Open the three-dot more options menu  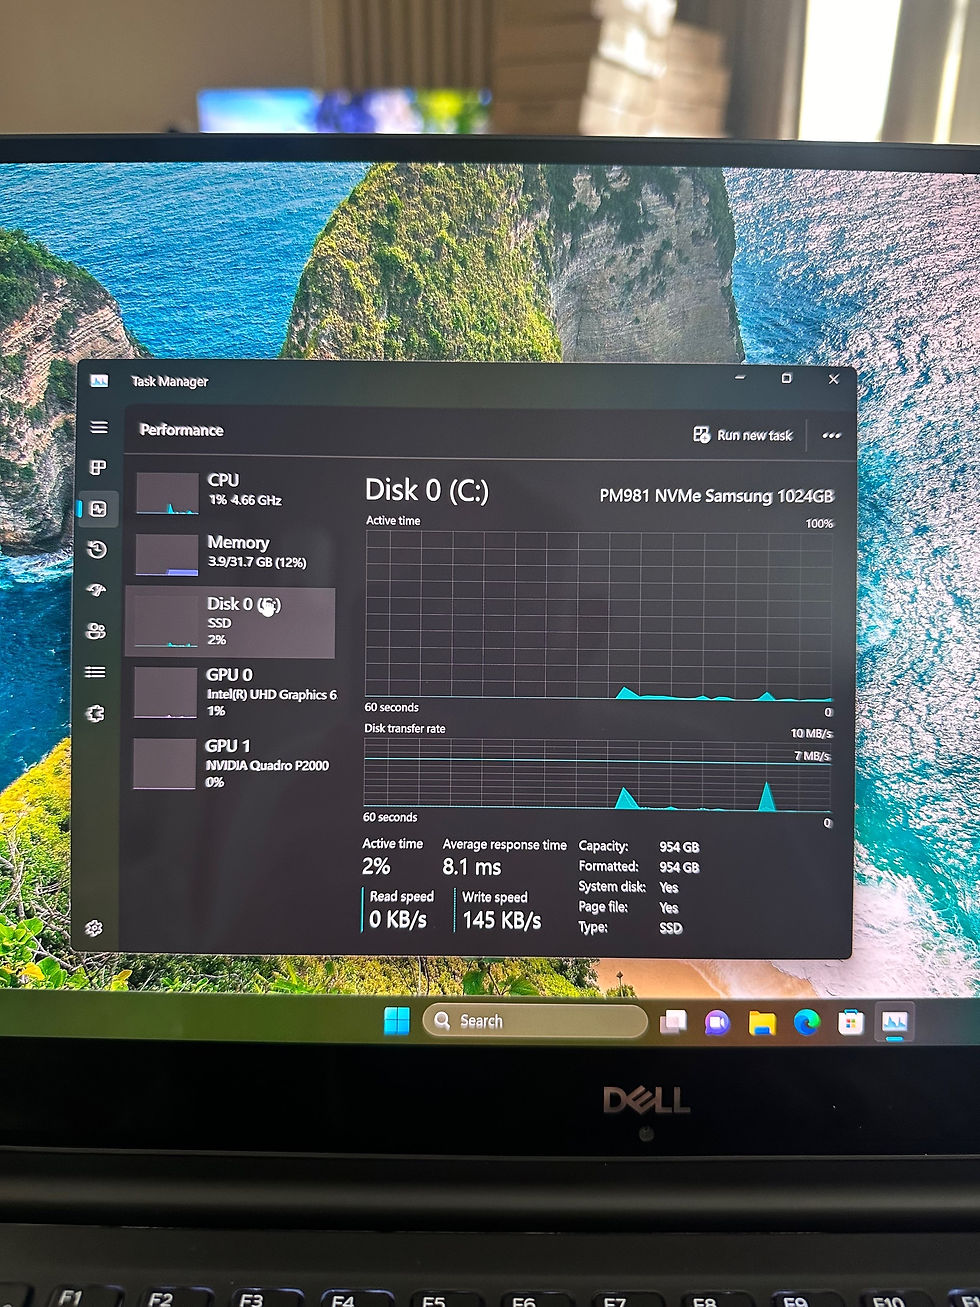coord(831,435)
